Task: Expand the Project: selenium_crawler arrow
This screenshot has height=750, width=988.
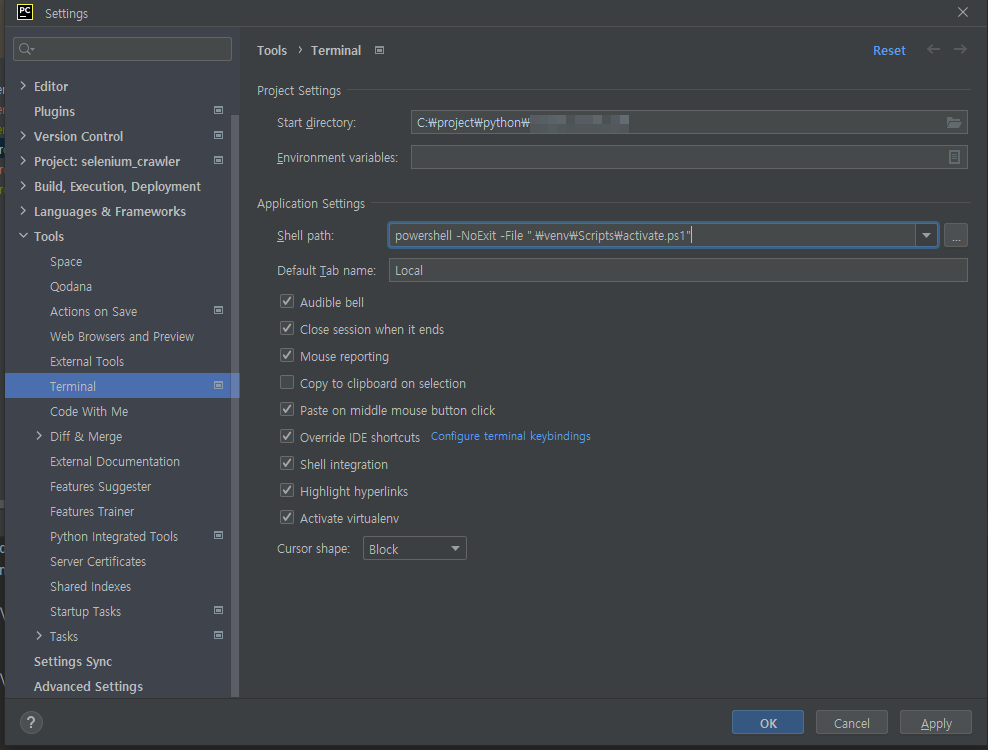Action: coord(23,161)
